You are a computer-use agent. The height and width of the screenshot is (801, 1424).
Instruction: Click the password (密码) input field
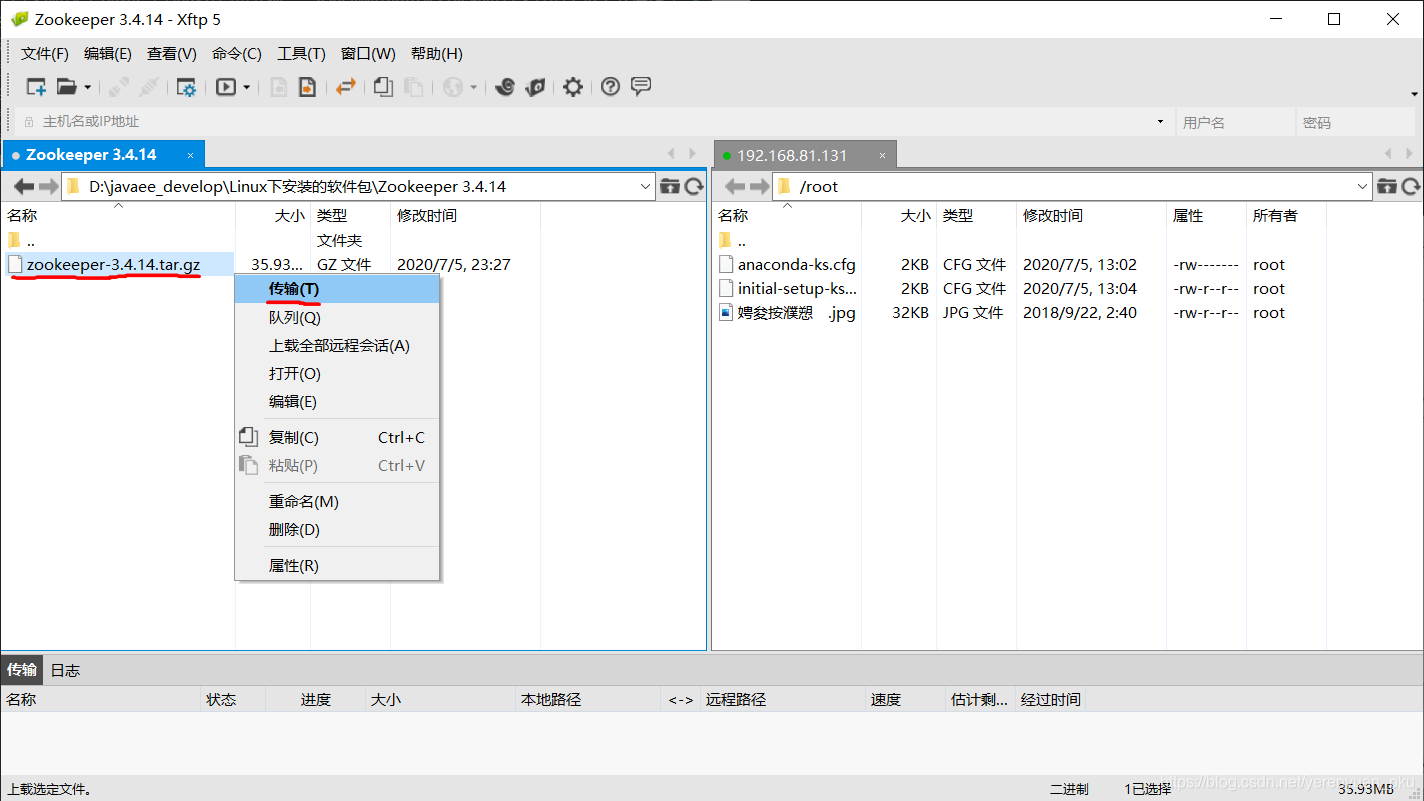tap(1357, 122)
